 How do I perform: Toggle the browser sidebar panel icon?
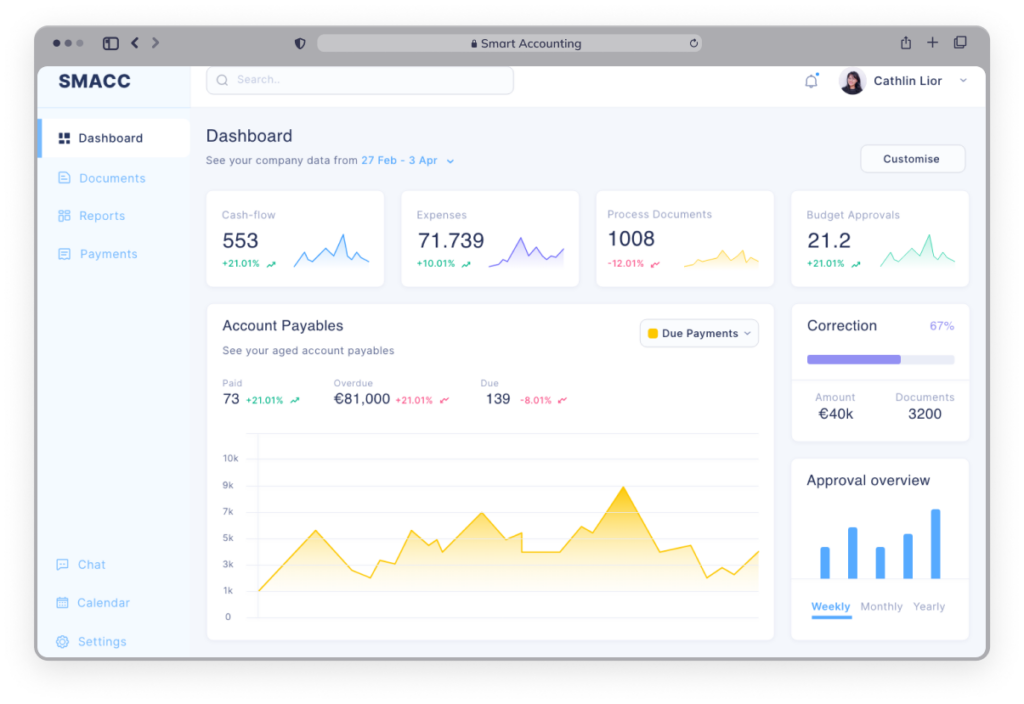coord(111,43)
